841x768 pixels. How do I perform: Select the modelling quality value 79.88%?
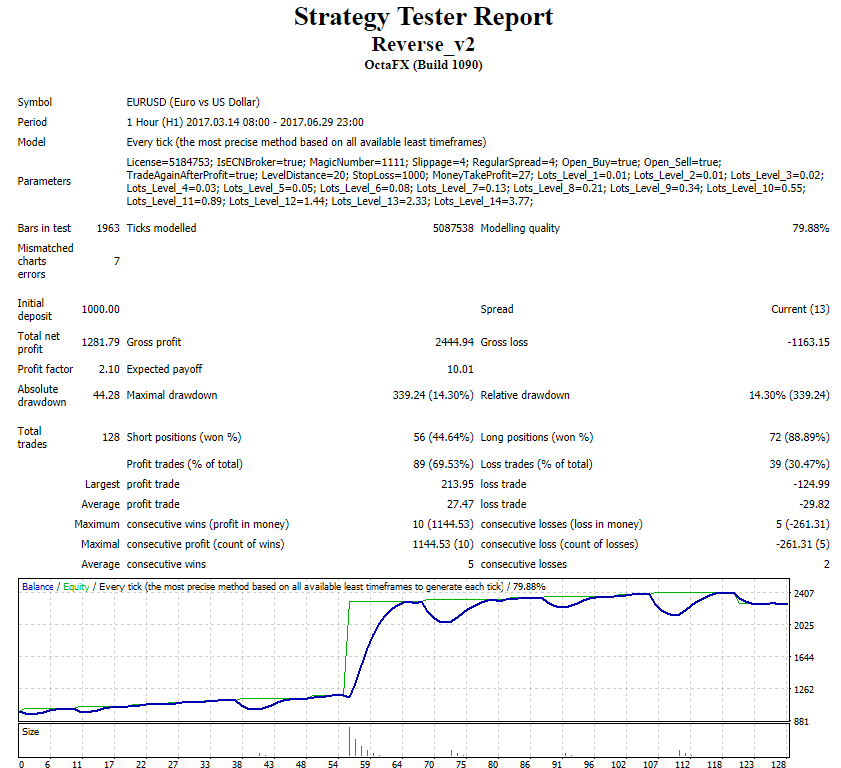tap(810, 228)
